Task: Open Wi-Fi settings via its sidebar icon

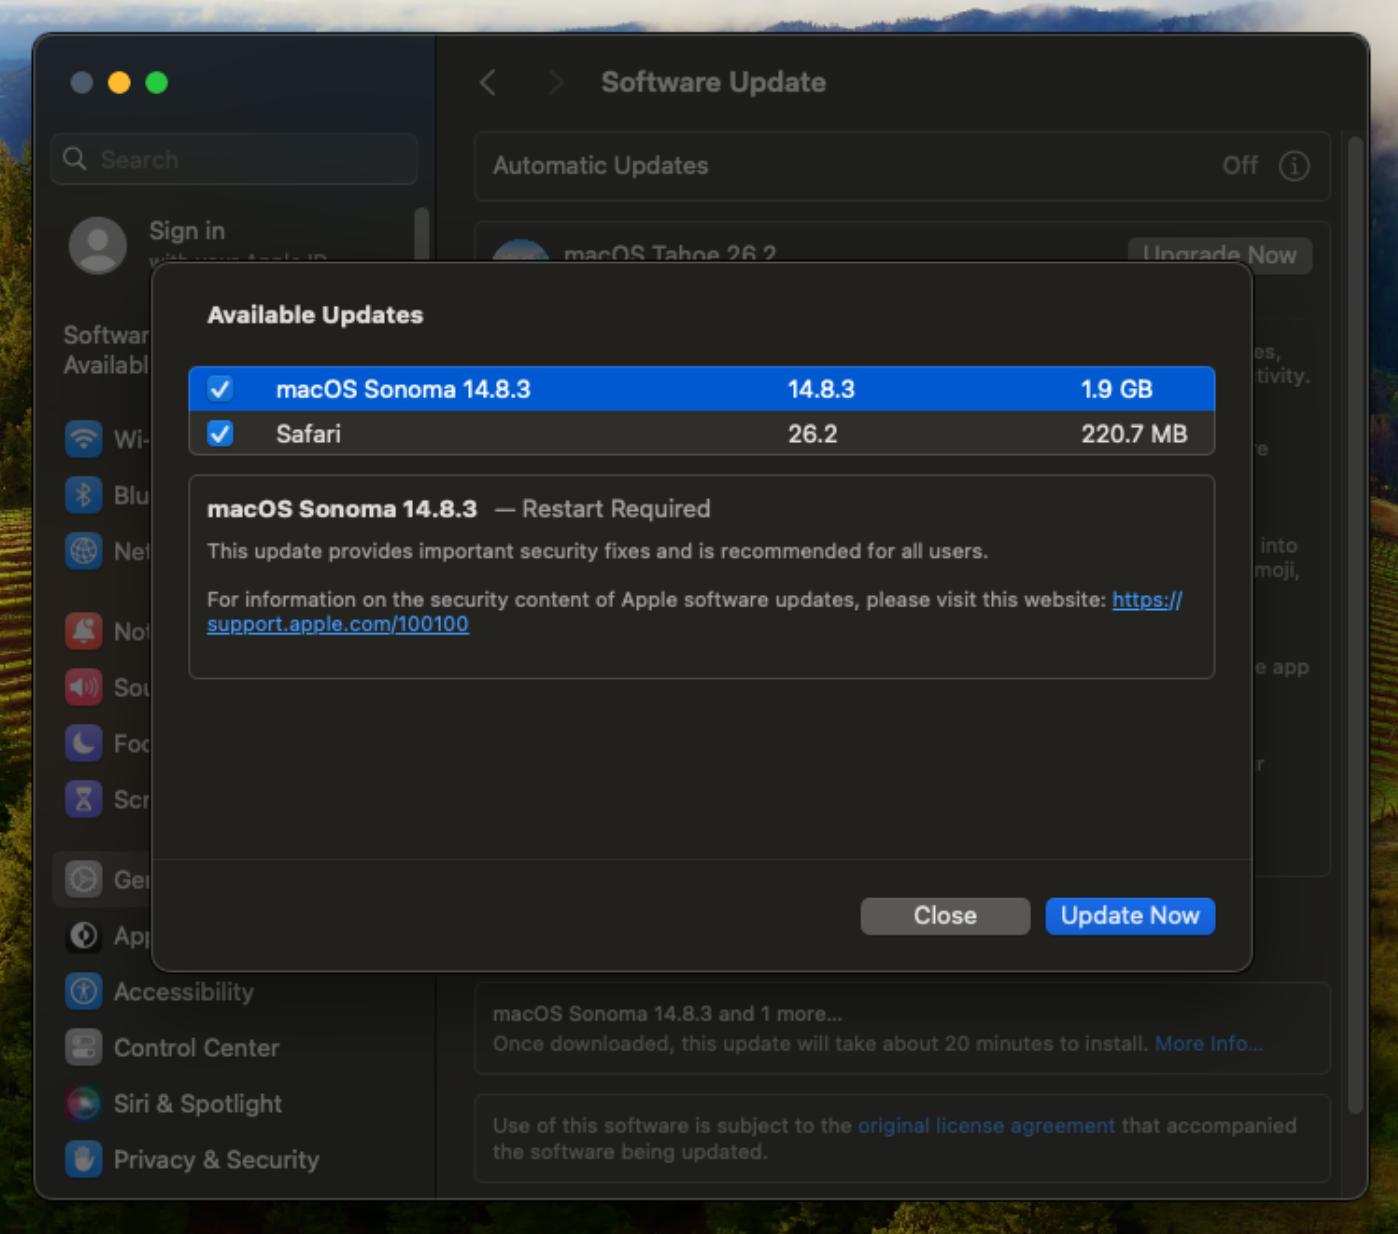Action: pyautogui.click(x=84, y=438)
